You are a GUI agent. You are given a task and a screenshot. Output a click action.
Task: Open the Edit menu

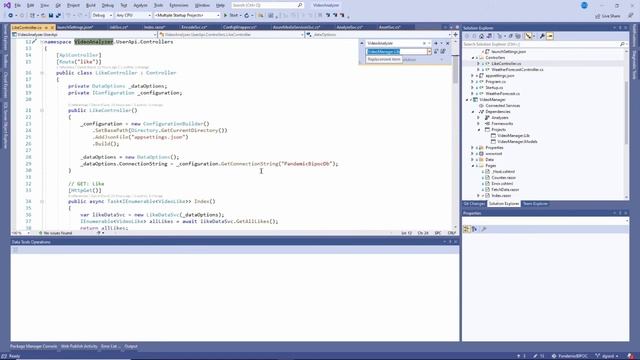coord(31,5)
